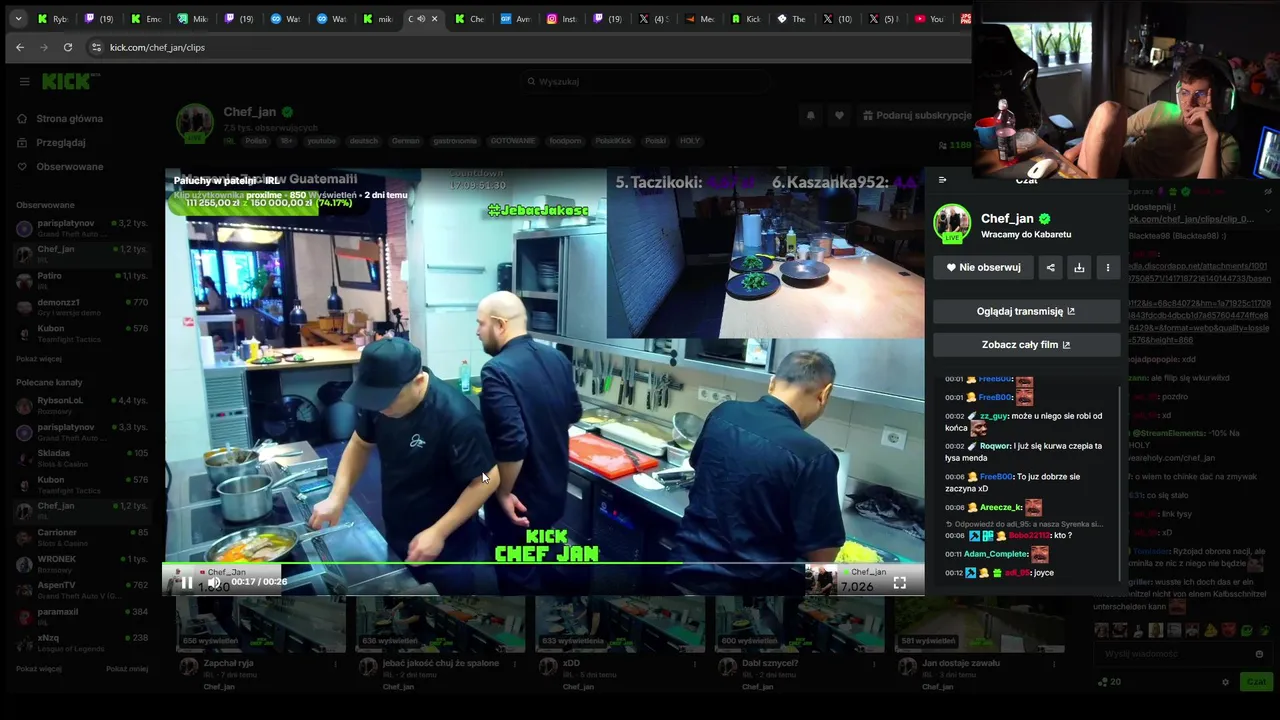The width and height of the screenshot is (1280, 720).
Task: Enter fullscreen mode for the clip
Action: [900, 583]
